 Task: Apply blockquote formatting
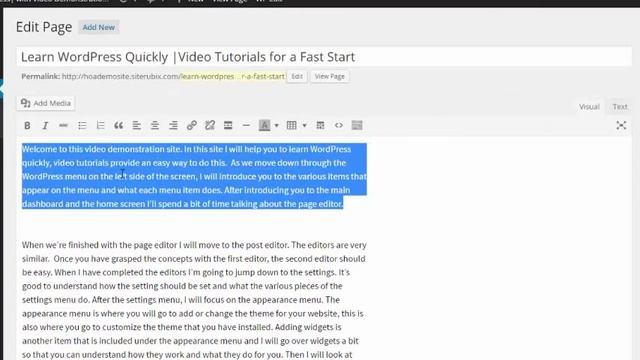click(x=118, y=125)
